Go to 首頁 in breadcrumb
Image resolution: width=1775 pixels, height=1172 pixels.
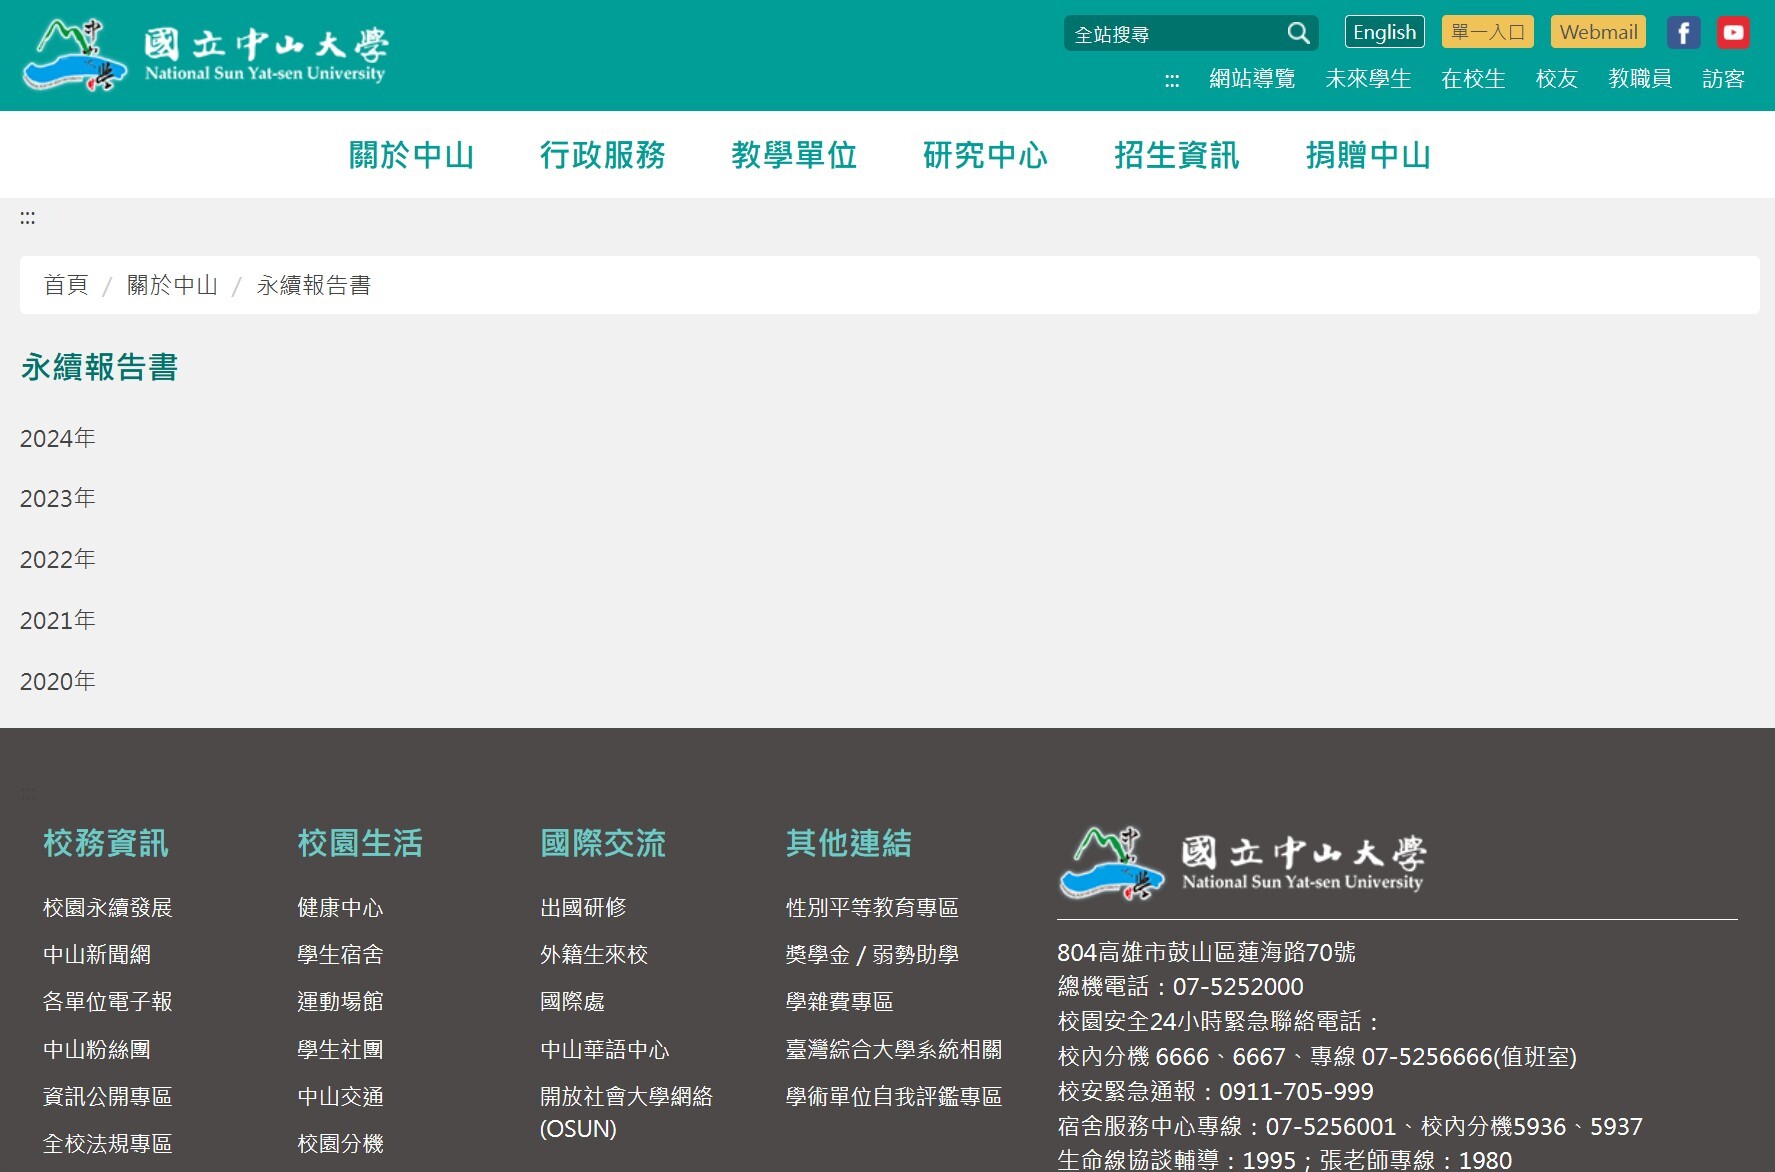pyautogui.click(x=66, y=285)
